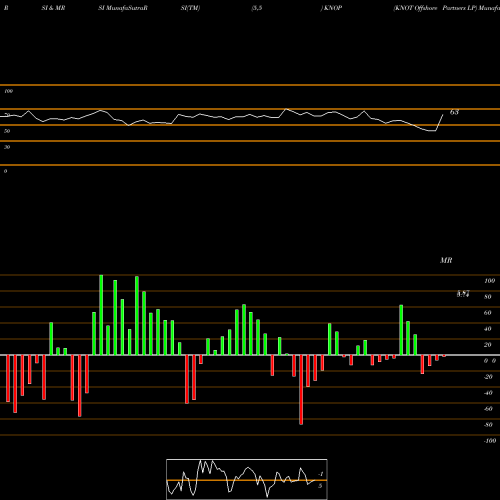Click the RSI axis label '50'
This screenshot has width=500, height=500.
click(x=7, y=131)
